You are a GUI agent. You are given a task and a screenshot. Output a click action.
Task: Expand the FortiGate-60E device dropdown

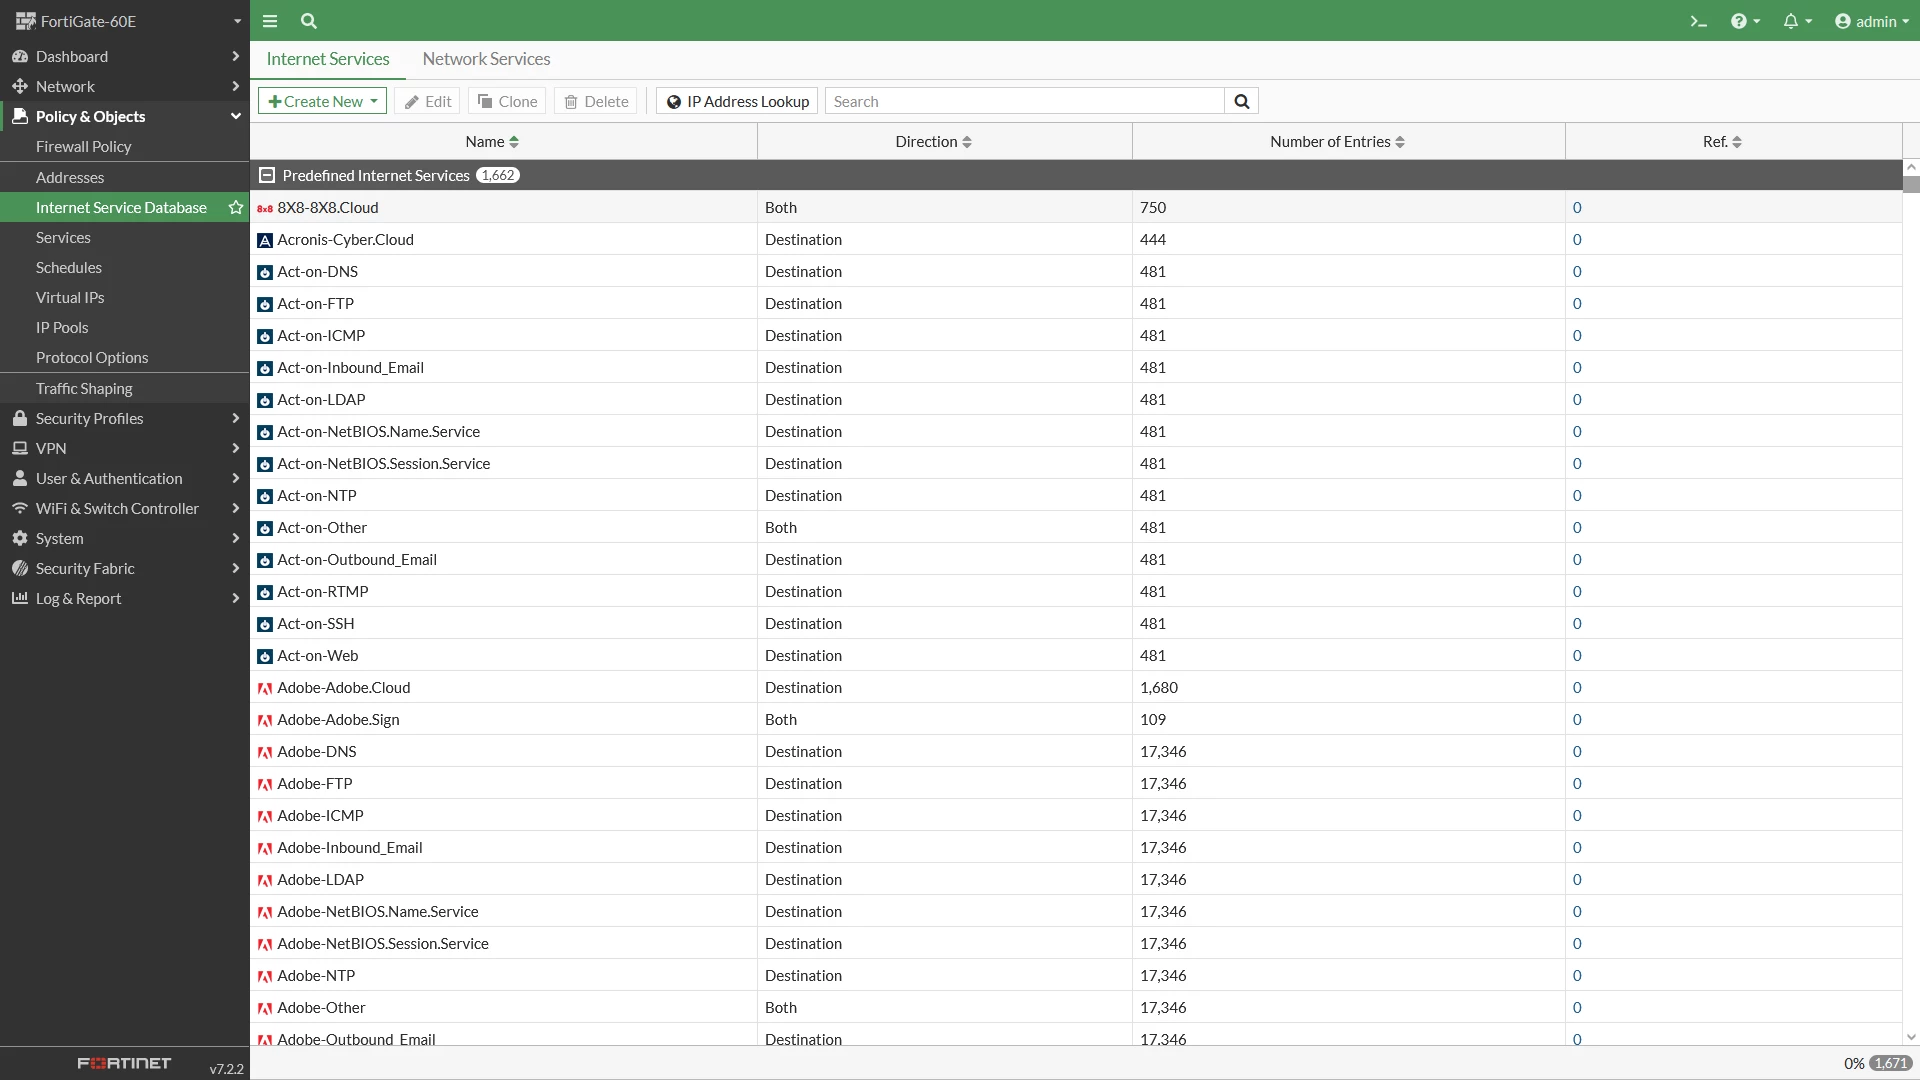point(237,21)
